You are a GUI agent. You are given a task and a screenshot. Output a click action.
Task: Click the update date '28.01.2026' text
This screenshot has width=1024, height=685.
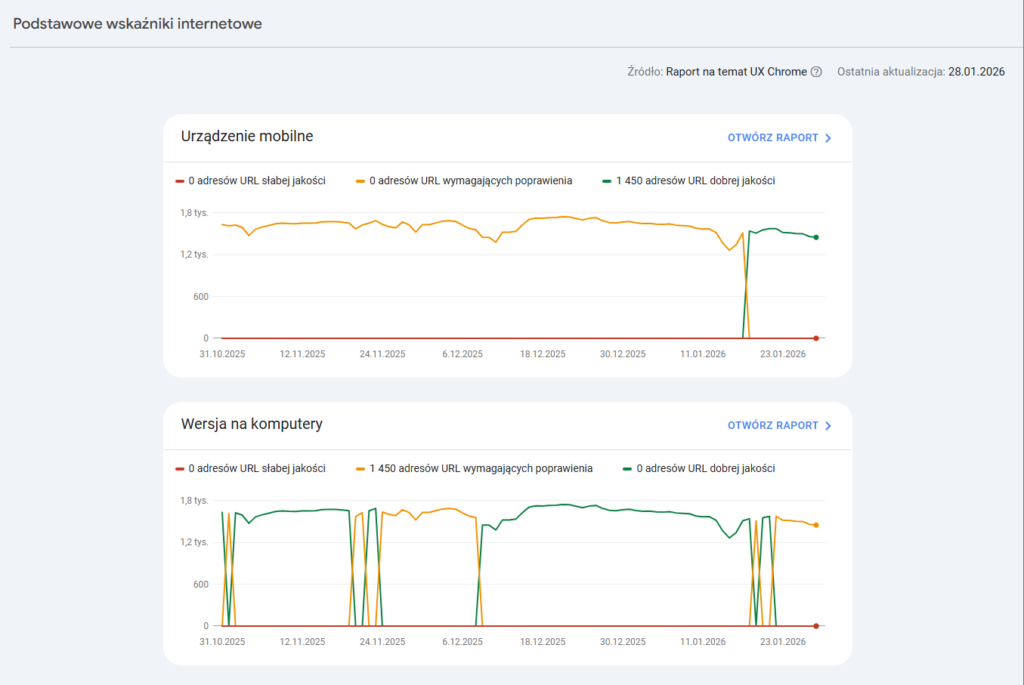click(975, 71)
